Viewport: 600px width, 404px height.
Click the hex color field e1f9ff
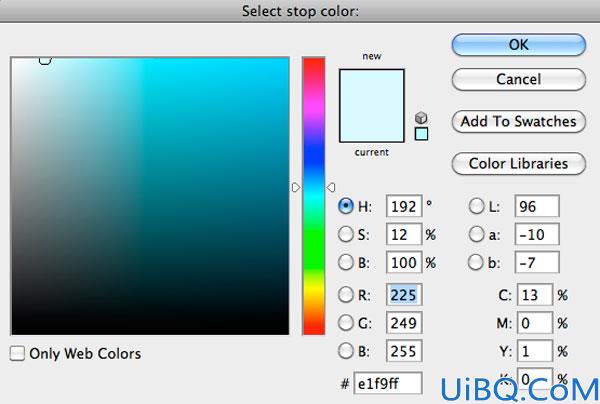click(x=388, y=383)
